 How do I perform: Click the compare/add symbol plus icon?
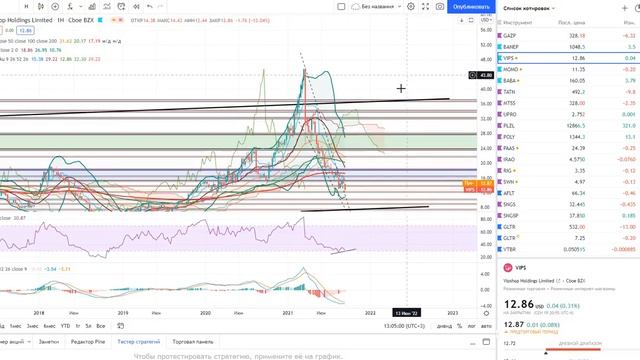(55, 7)
